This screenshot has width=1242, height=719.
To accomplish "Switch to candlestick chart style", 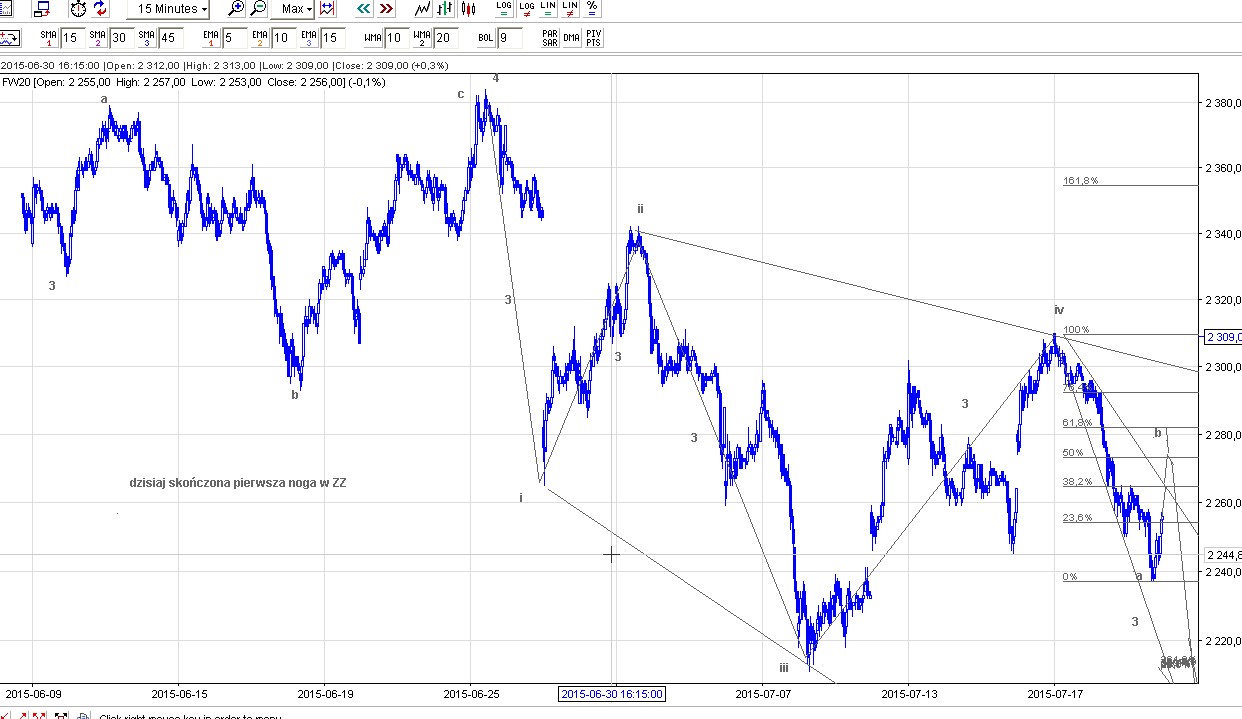I will tap(467, 9).
